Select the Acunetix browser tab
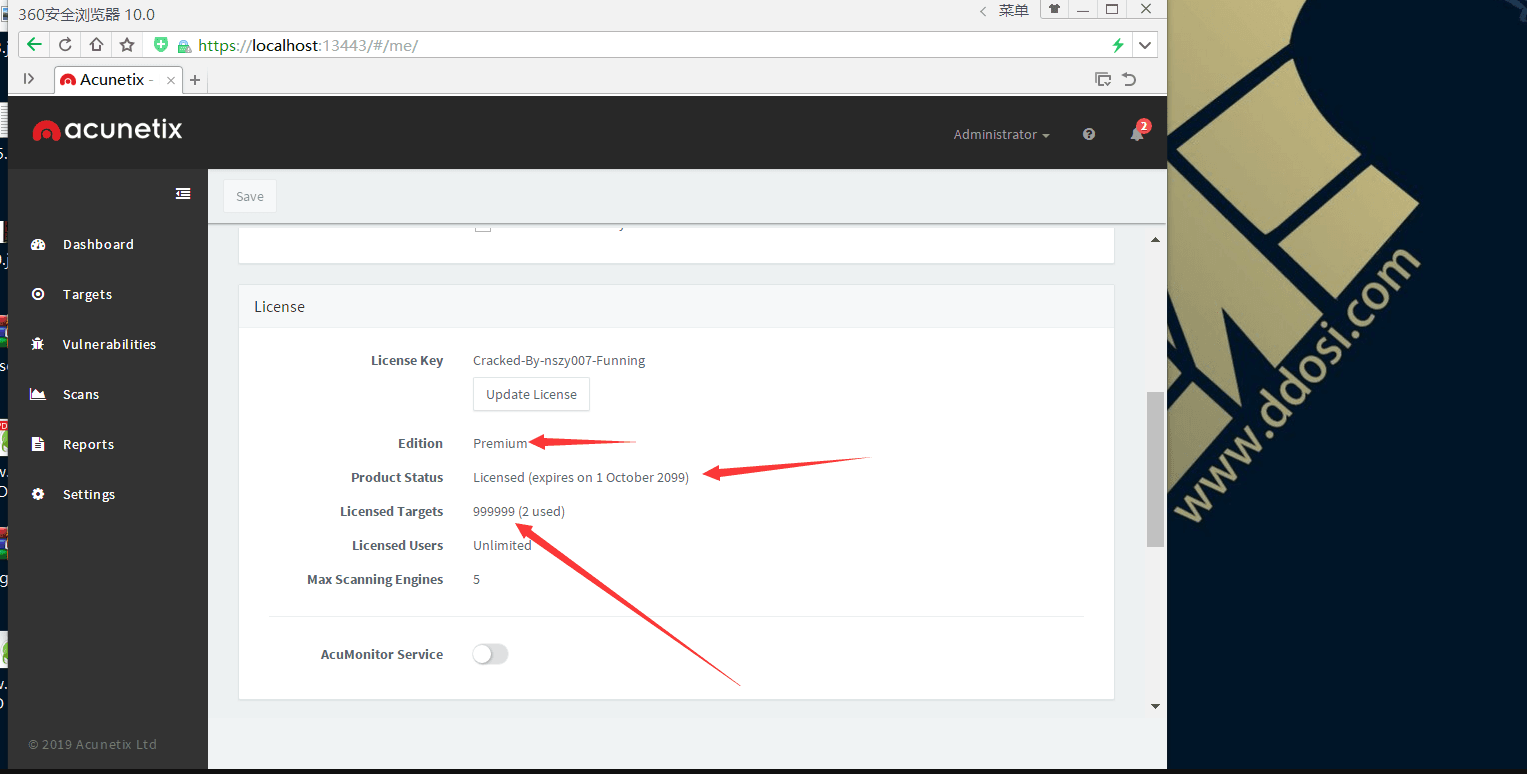This screenshot has width=1527, height=774. pyautogui.click(x=117, y=80)
